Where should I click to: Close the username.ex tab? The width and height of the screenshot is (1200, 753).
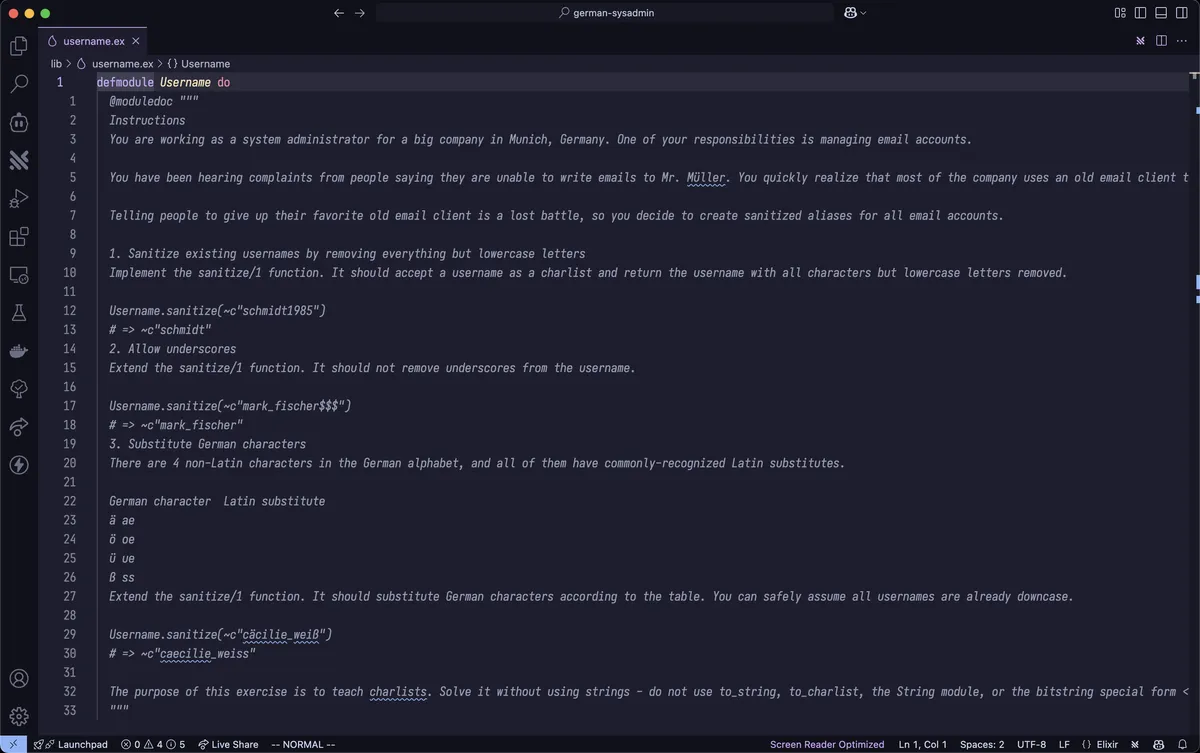136,41
